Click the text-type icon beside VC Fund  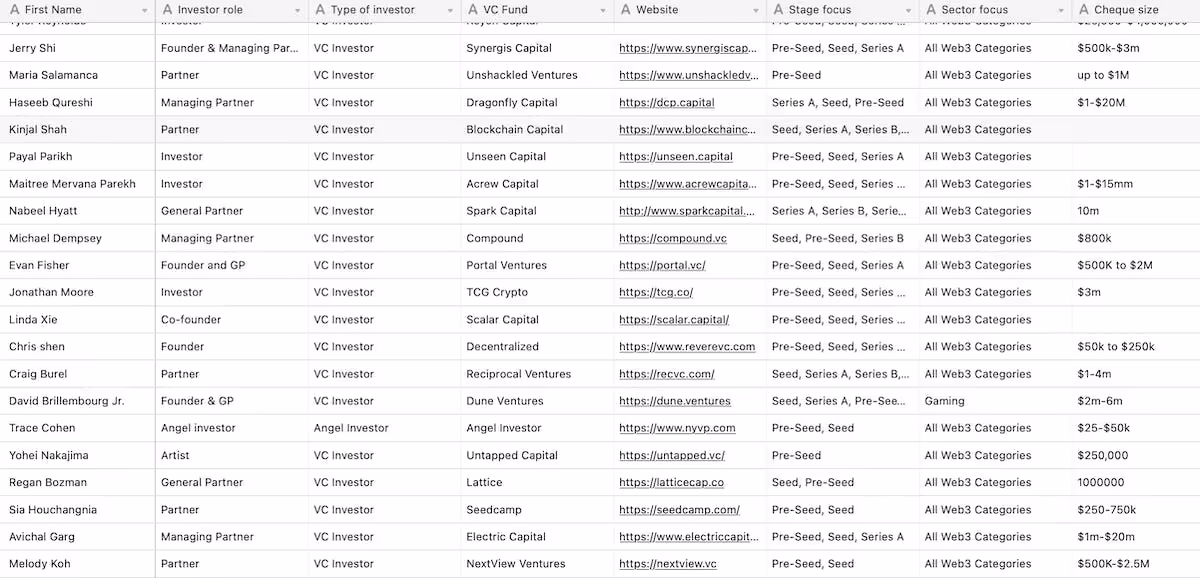pyautogui.click(x=473, y=10)
